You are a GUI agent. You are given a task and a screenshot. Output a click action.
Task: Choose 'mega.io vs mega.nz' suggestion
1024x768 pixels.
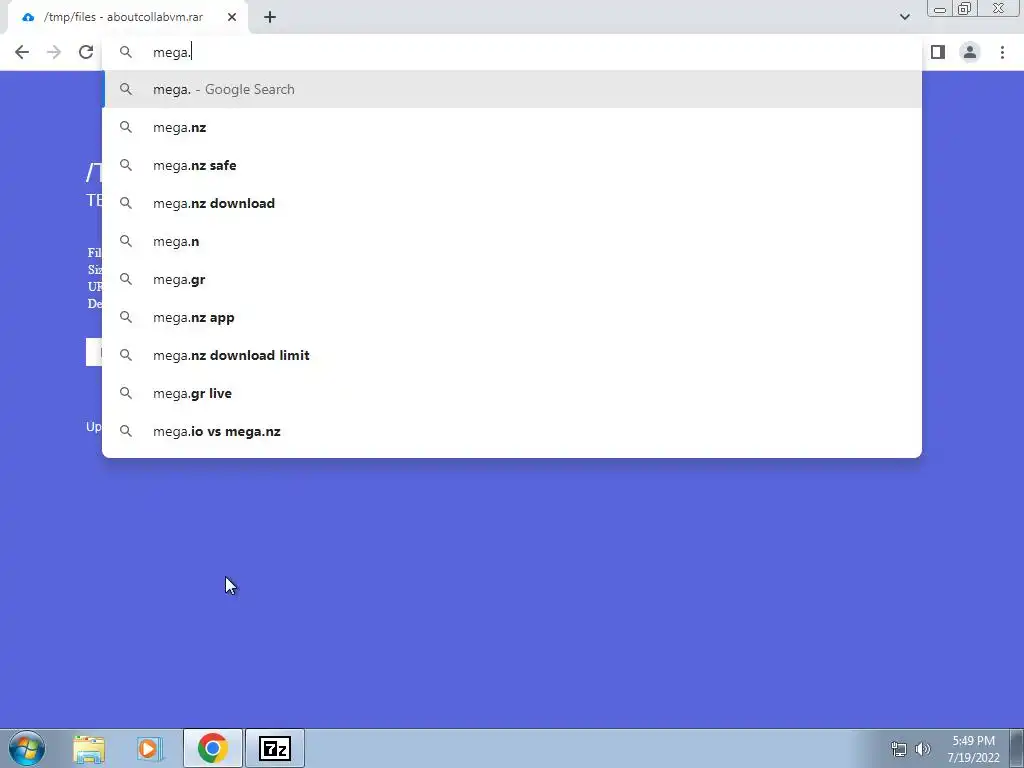coord(512,431)
